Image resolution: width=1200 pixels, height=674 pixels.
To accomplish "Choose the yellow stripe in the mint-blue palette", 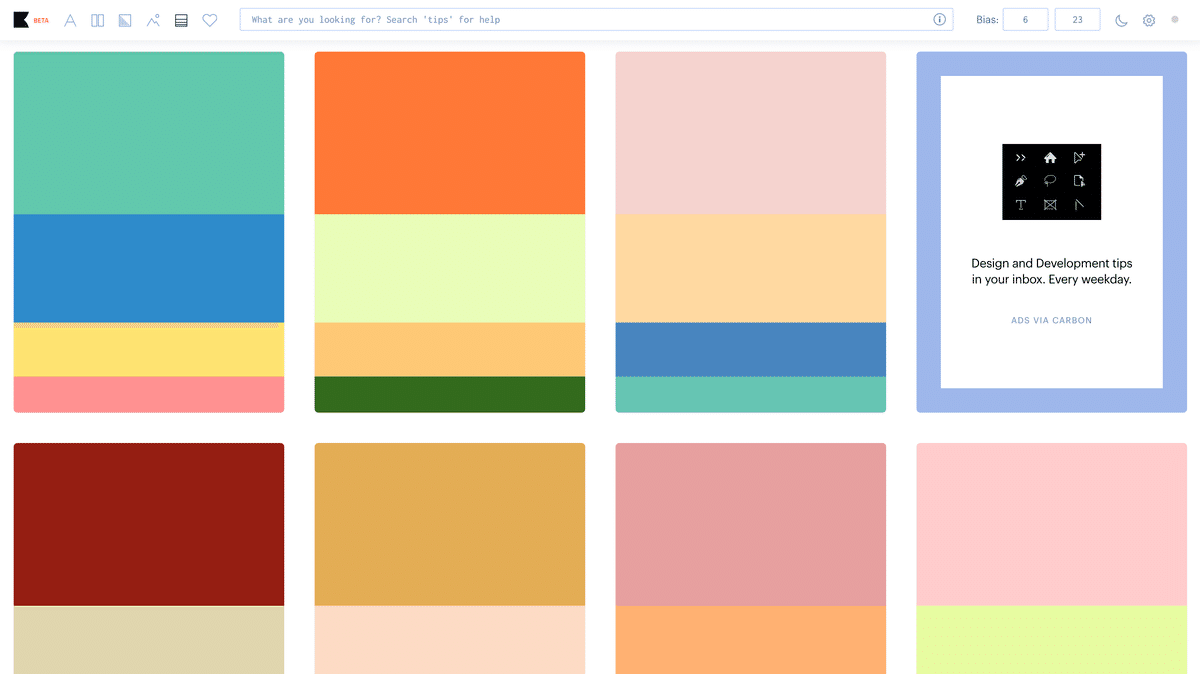I will pyautogui.click(x=149, y=349).
